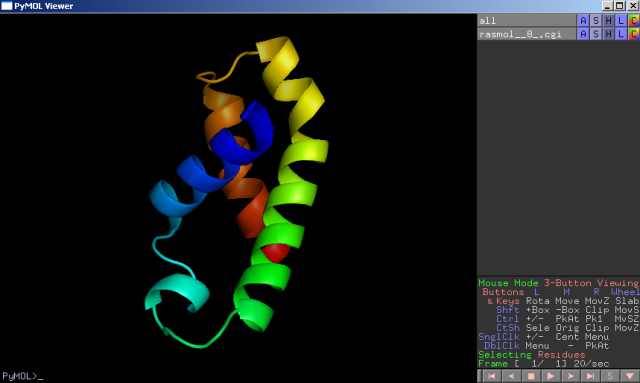Play the movie

pos(550,376)
